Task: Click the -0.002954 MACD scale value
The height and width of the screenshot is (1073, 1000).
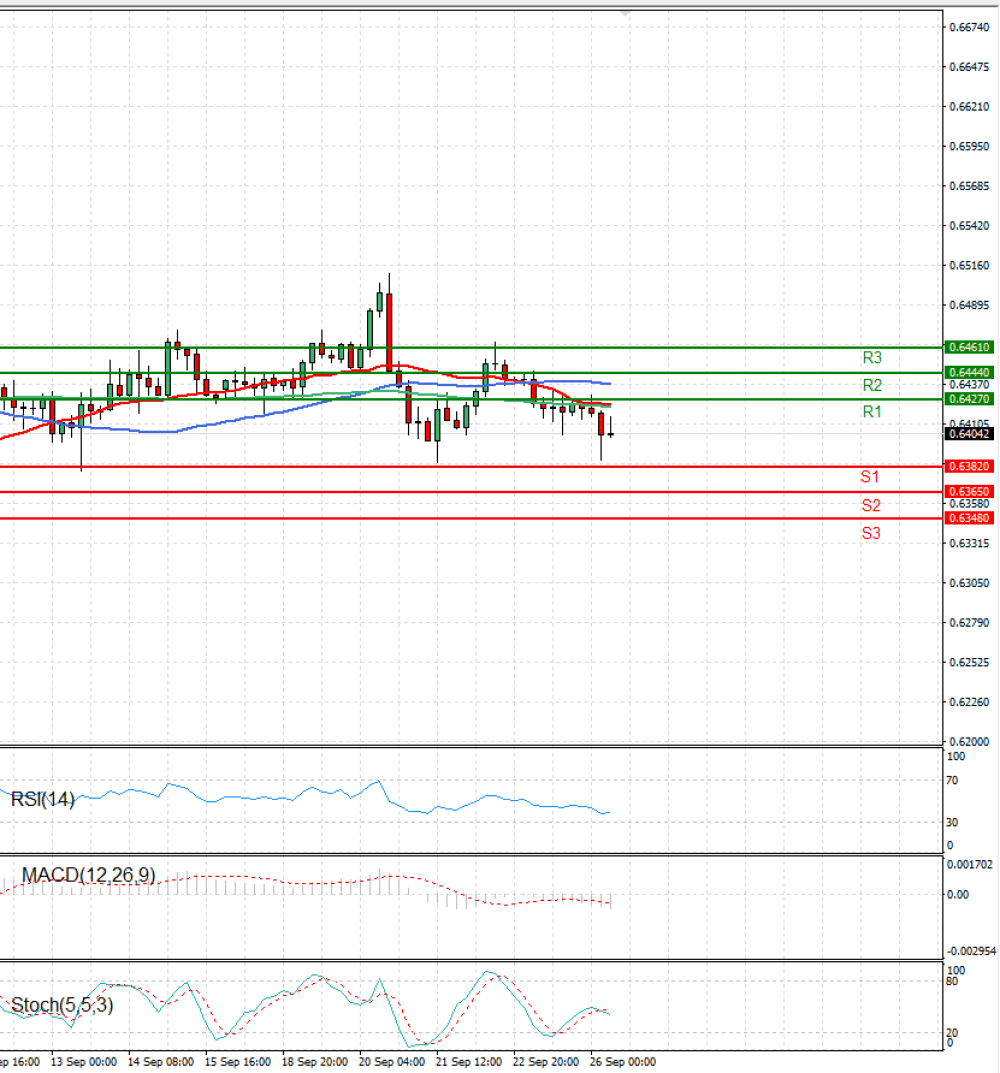Action: [971, 952]
